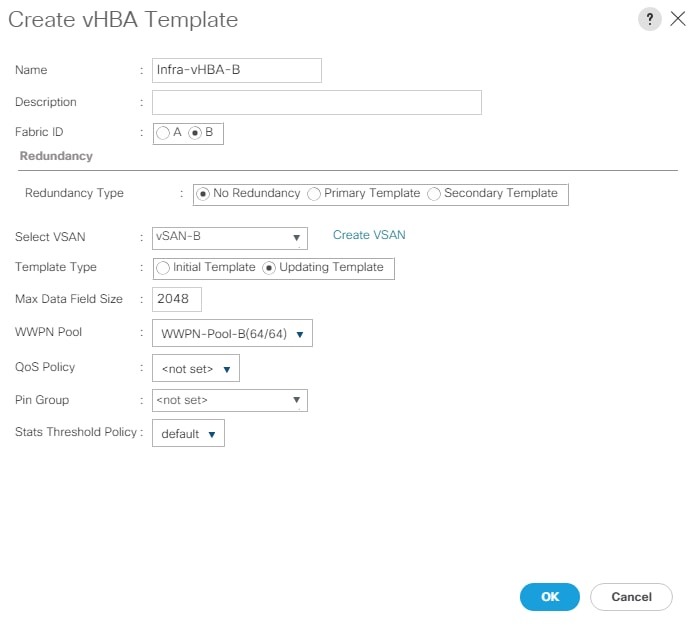
Task: Click the Create VSAN link
Action: point(369,235)
